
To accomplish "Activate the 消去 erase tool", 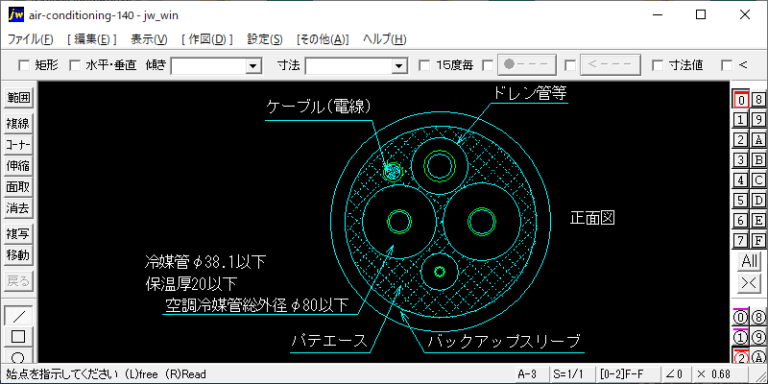I will click(x=19, y=209).
